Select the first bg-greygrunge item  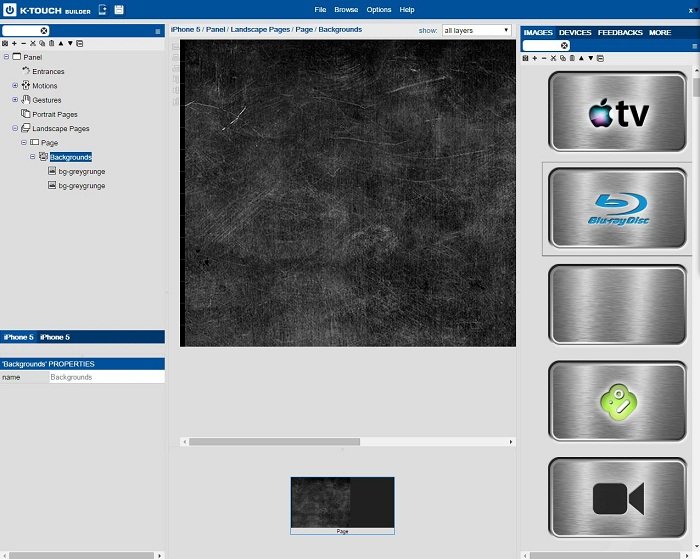82,171
